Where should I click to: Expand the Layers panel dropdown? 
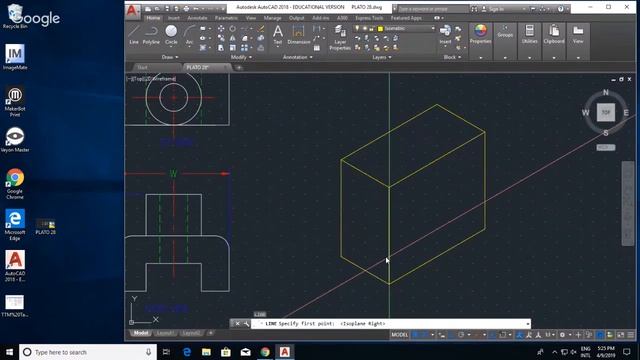pyautogui.click(x=382, y=57)
